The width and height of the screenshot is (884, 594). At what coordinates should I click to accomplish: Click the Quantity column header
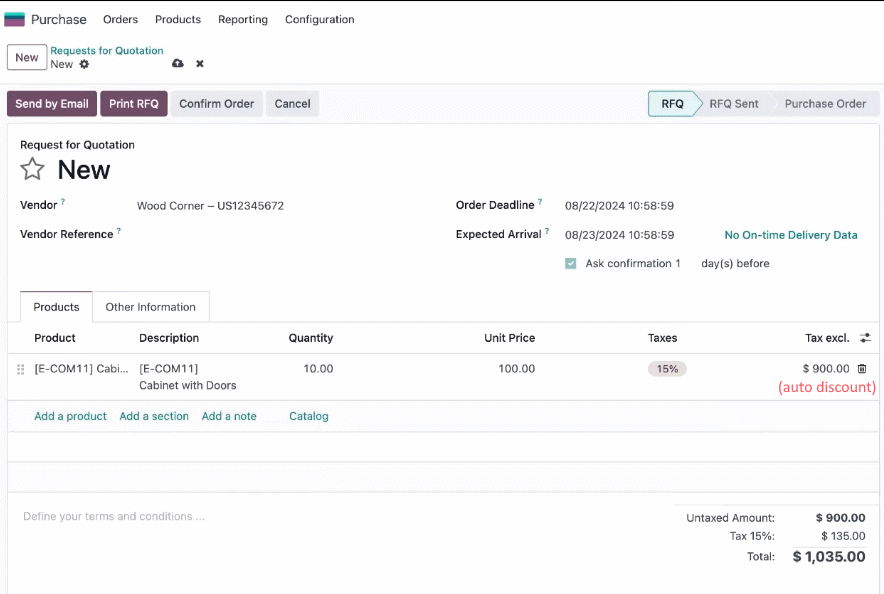point(311,338)
